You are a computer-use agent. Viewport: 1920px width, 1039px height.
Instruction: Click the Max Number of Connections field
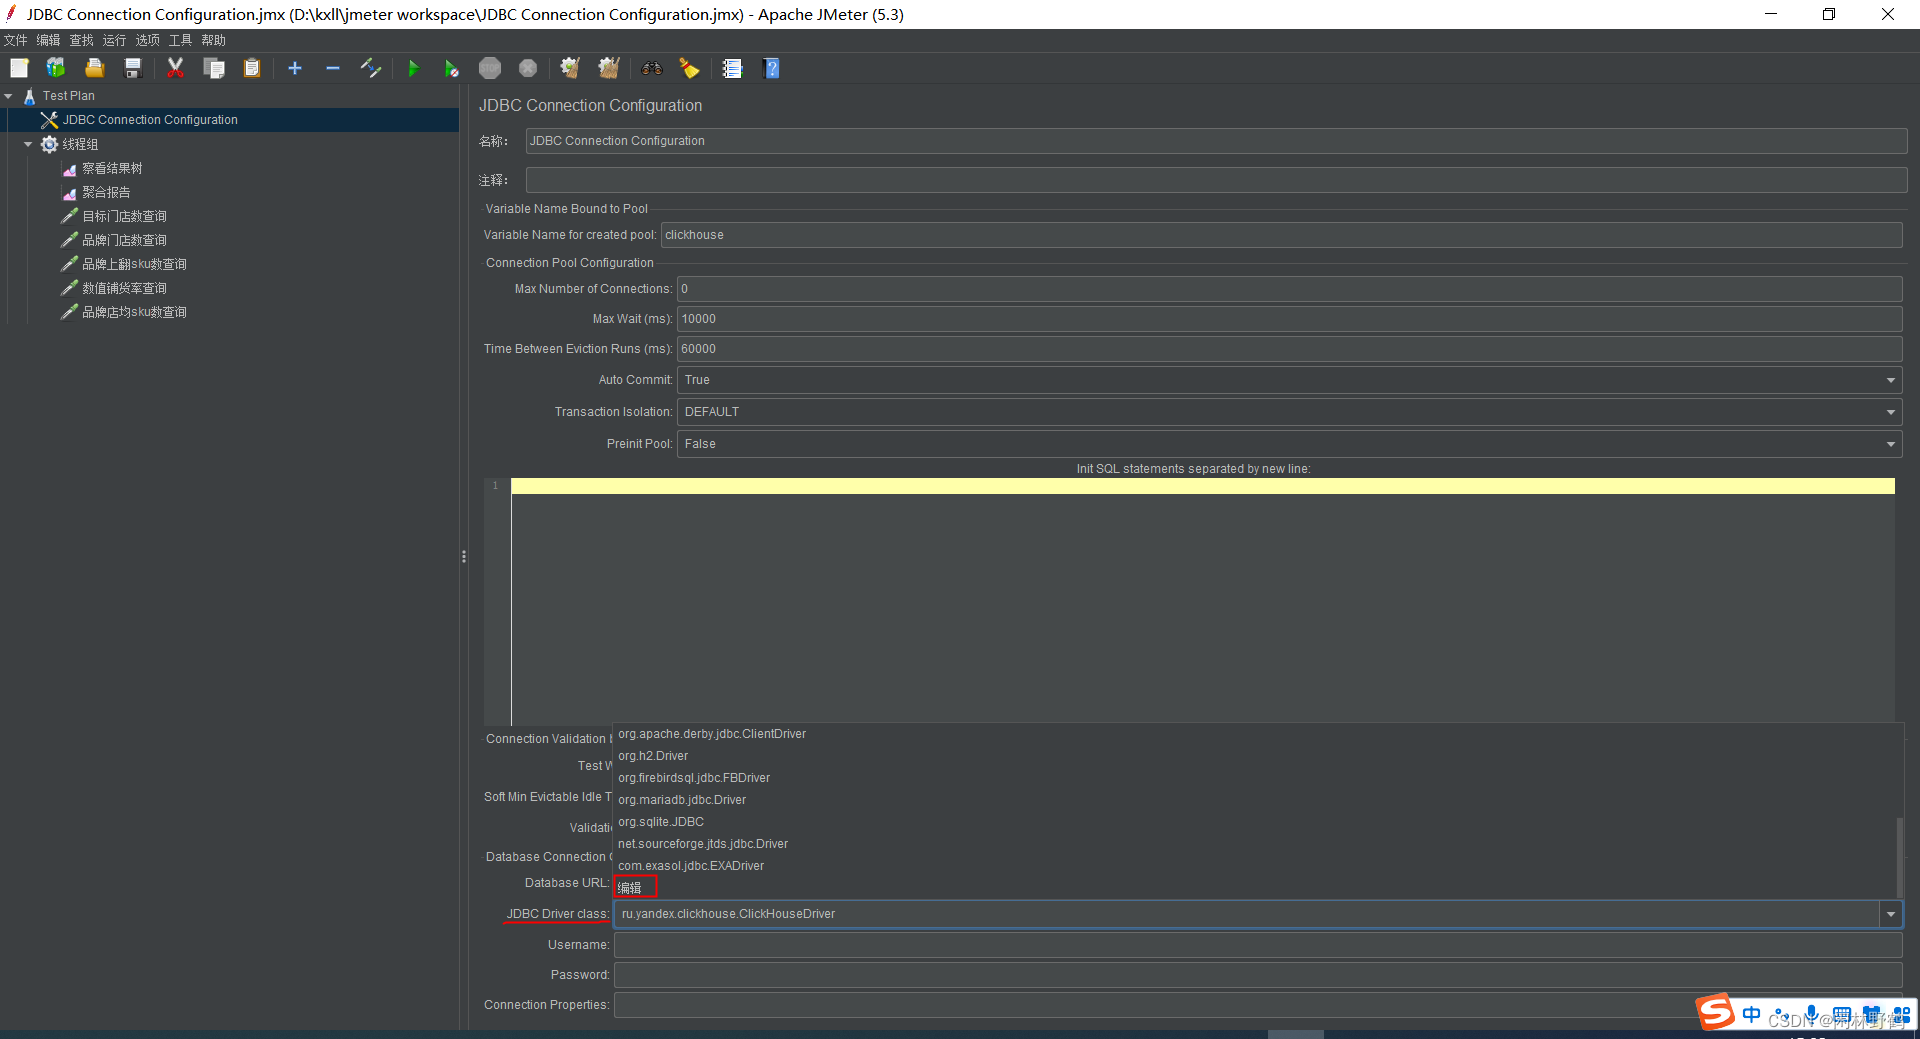1289,289
